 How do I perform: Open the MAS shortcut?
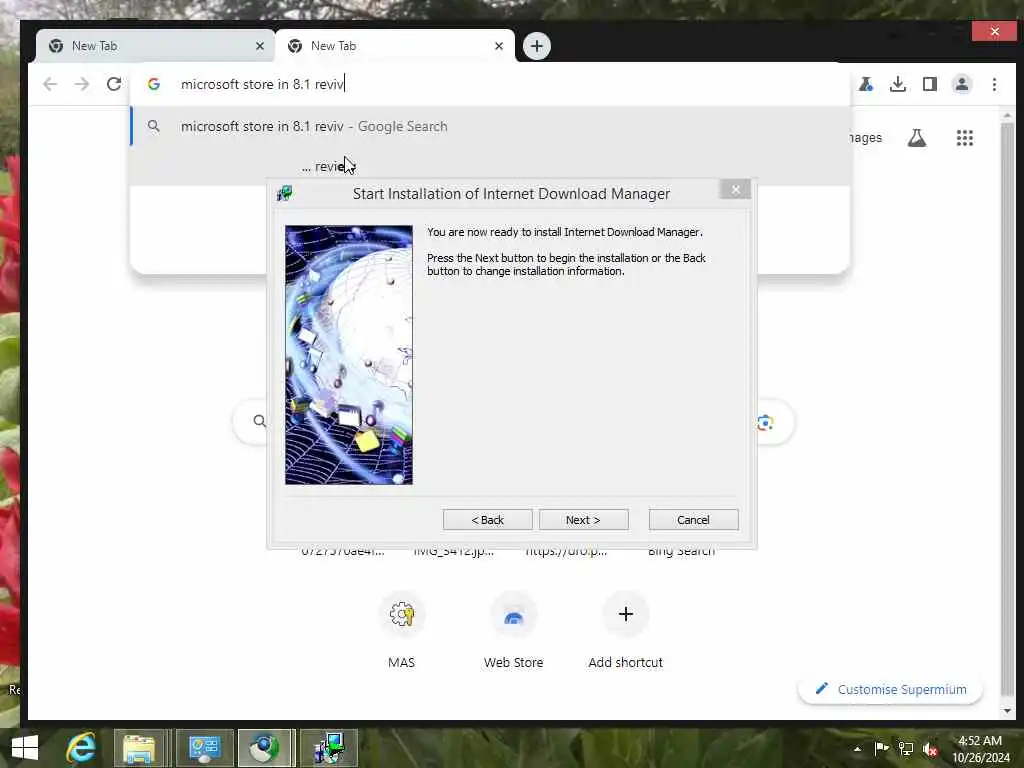point(402,630)
